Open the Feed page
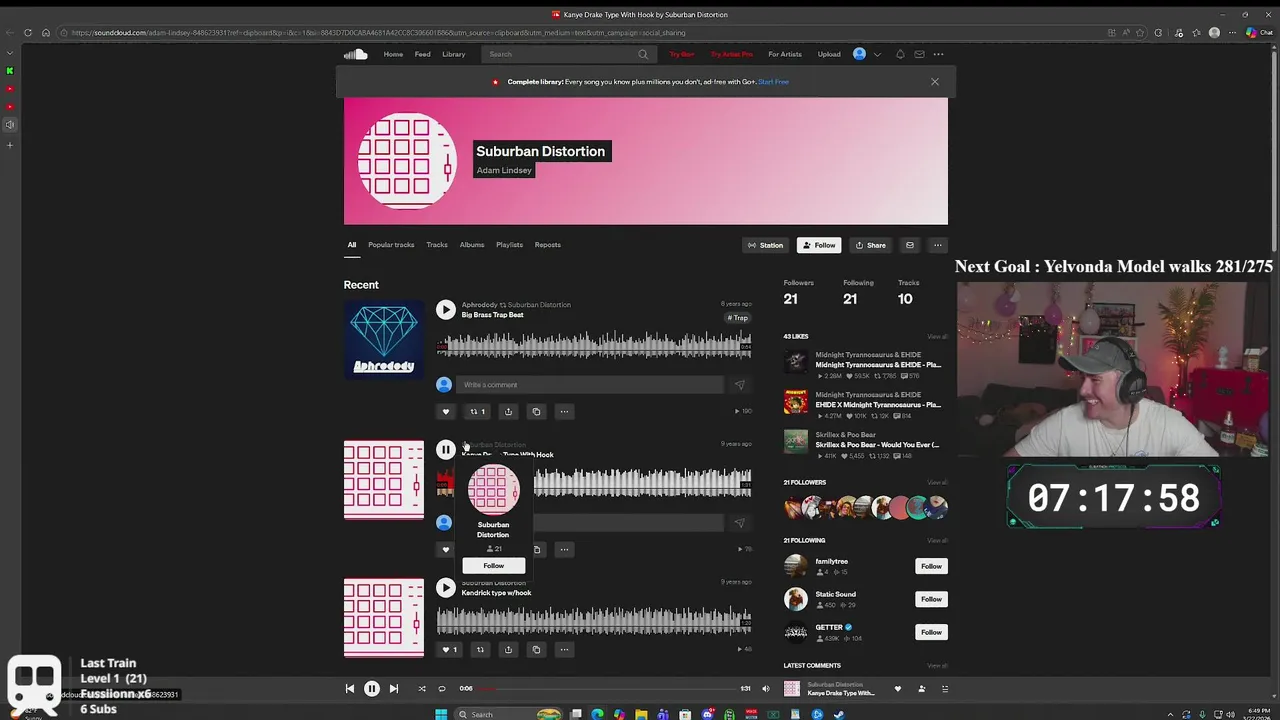This screenshot has height=720, width=1280. (423, 54)
